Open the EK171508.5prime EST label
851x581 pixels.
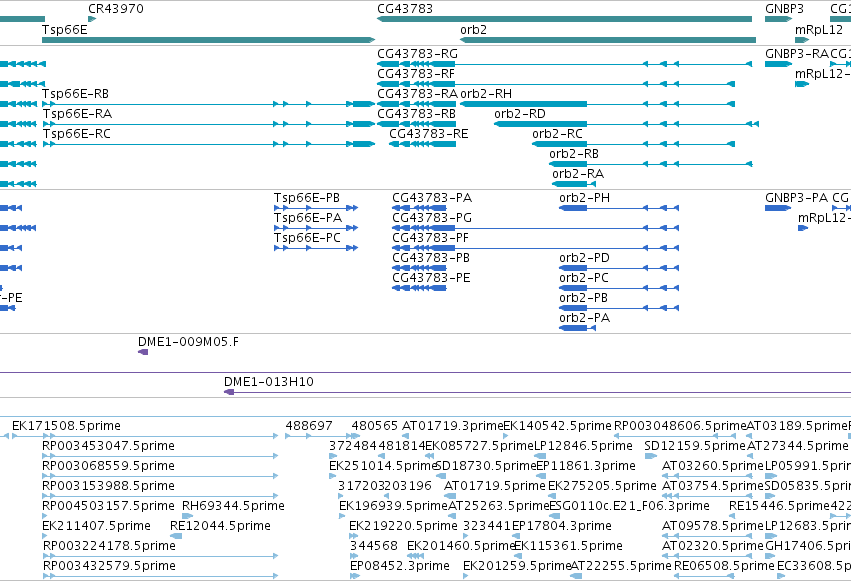pos(66,426)
